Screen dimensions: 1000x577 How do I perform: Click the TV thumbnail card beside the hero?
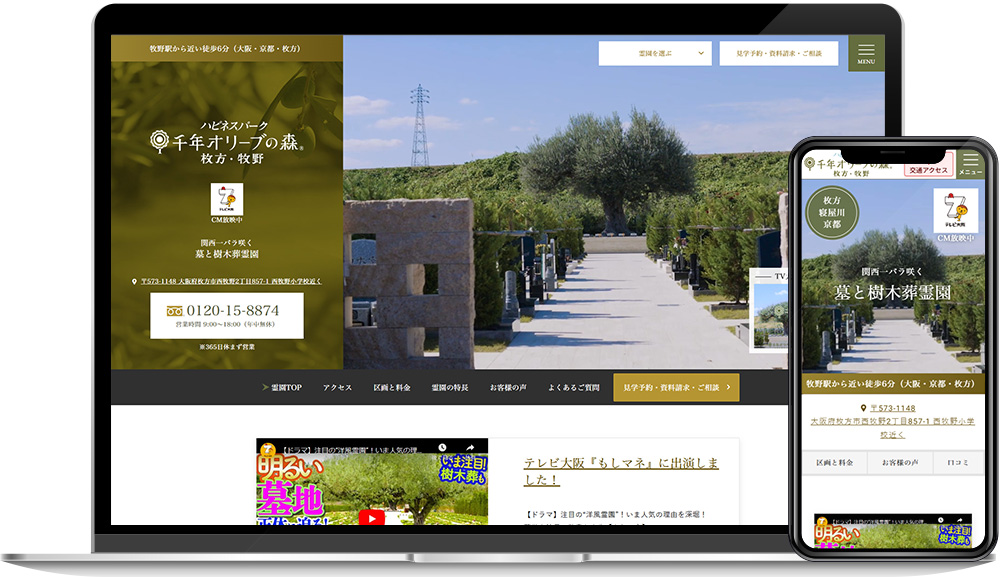click(x=769, y=310)
